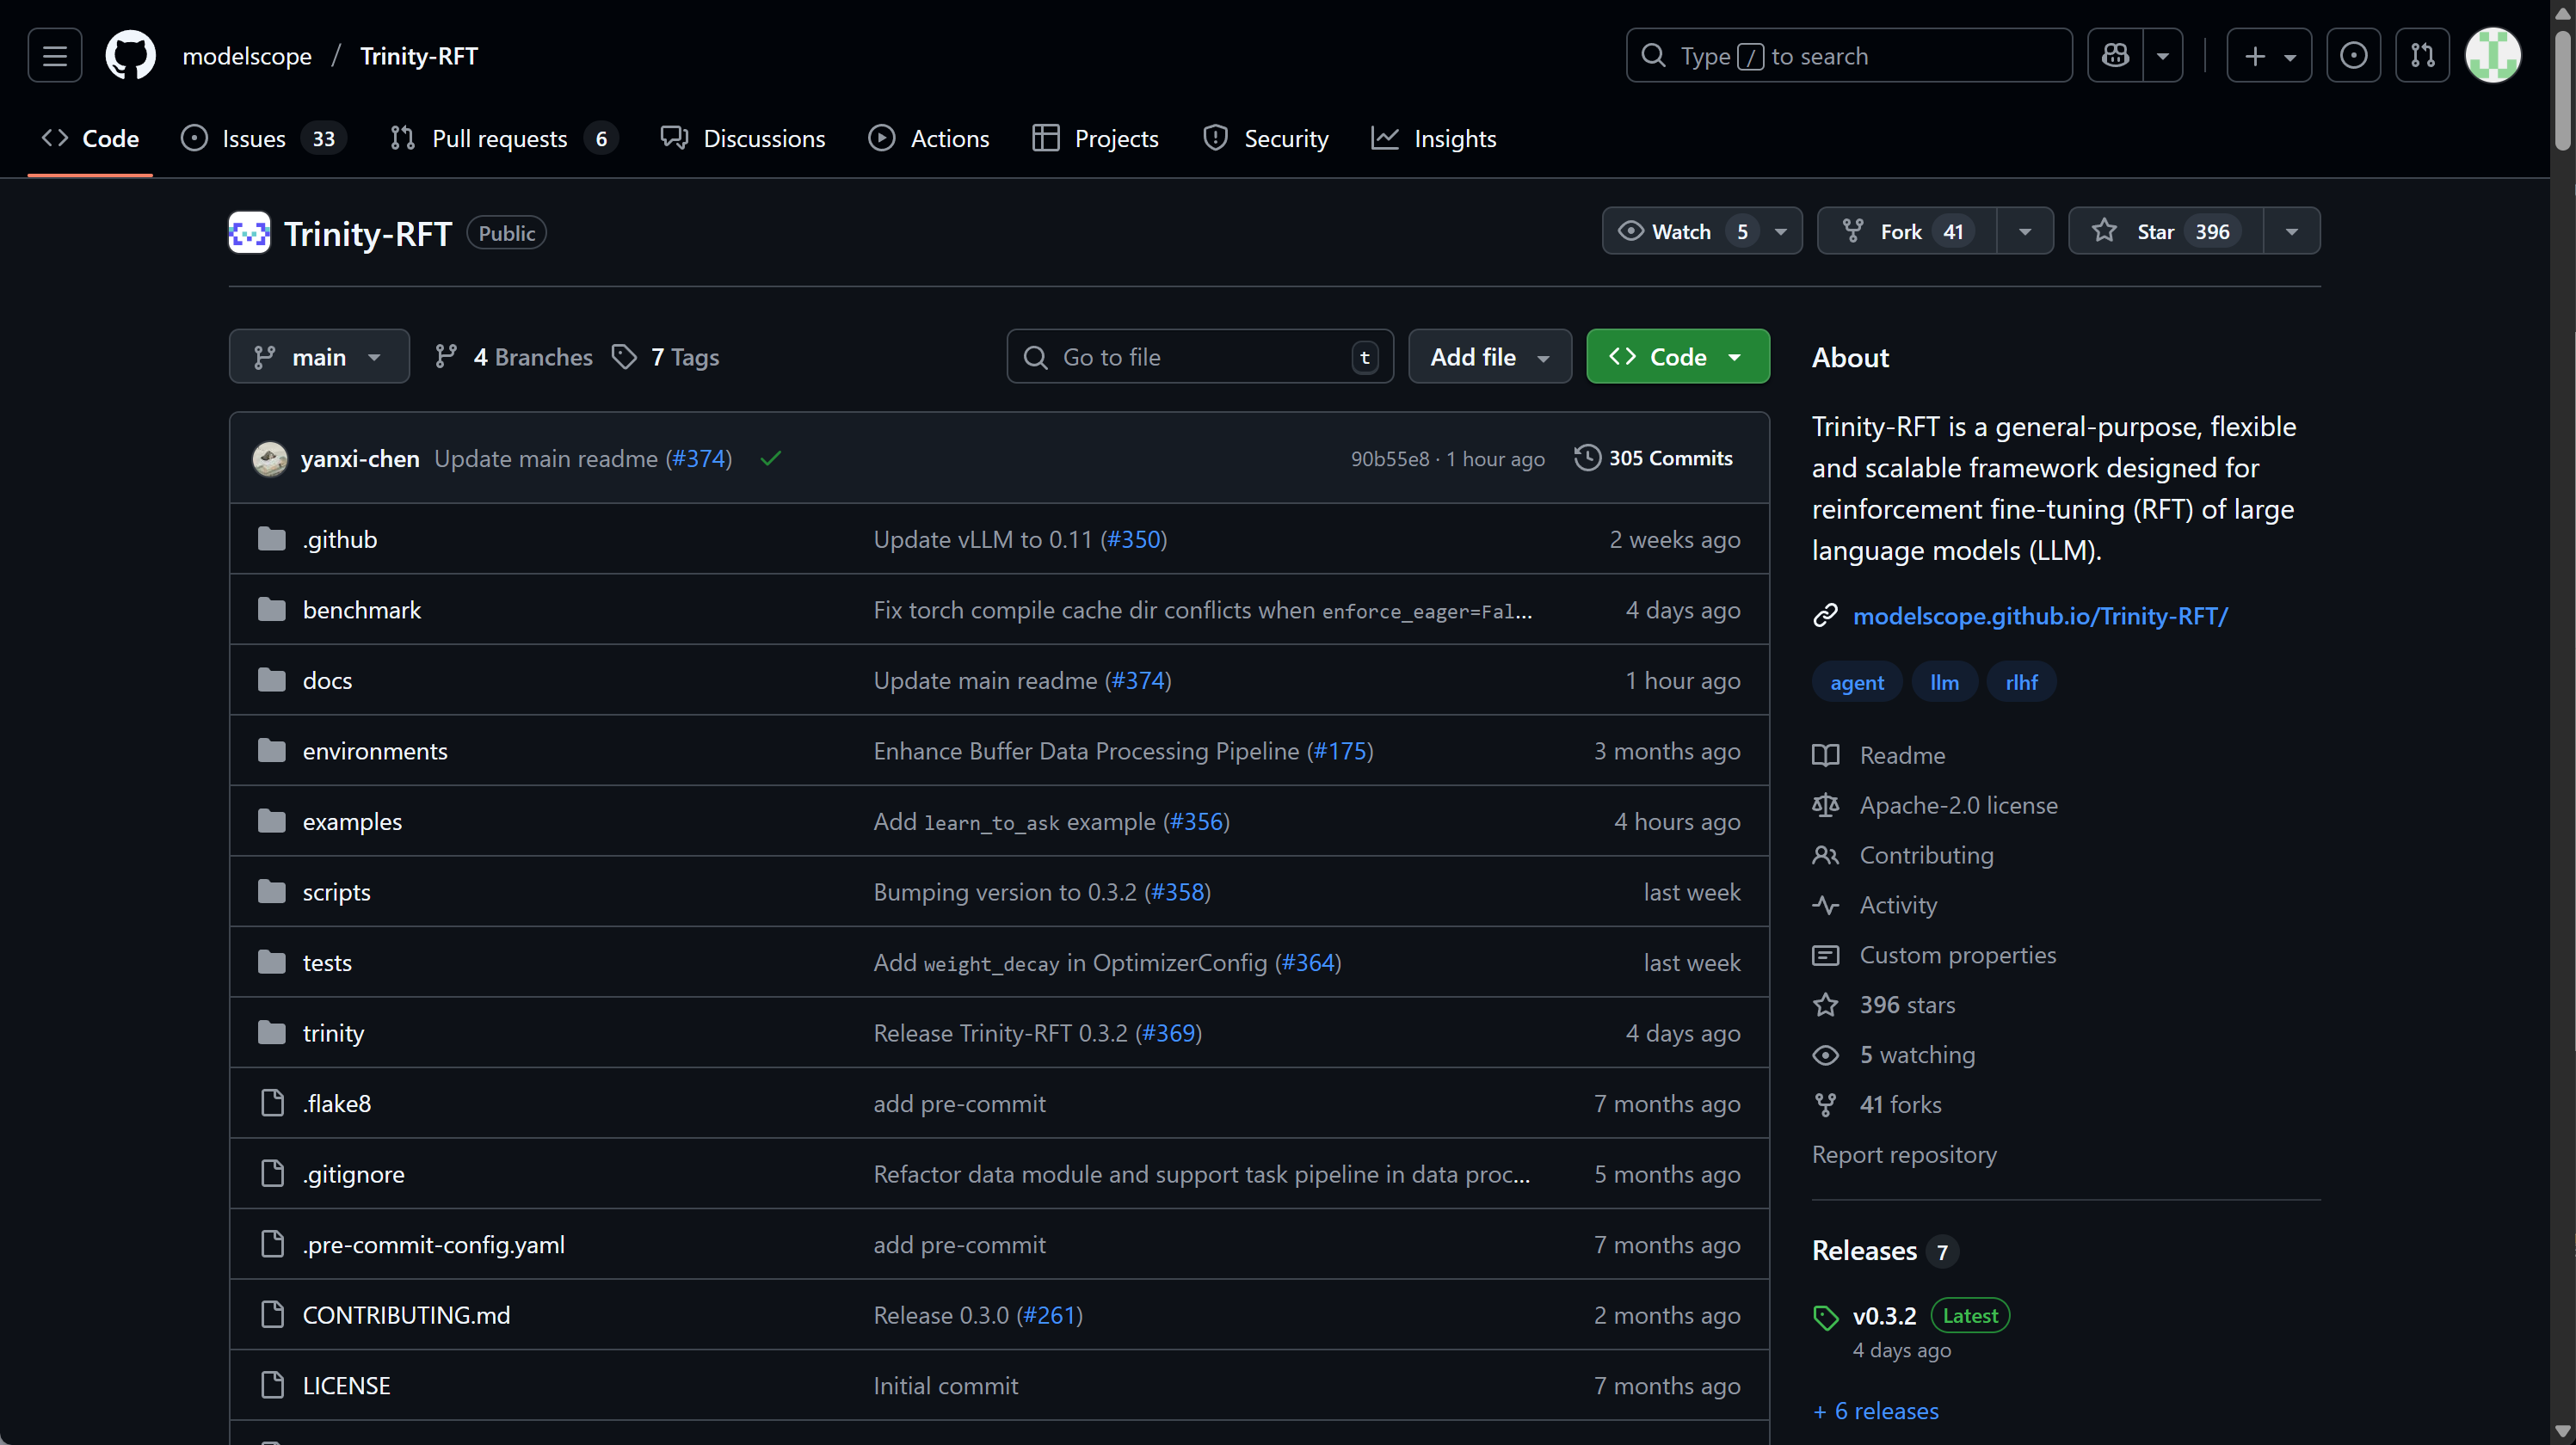Click the Go to file search field
The width and height of the screenshot is (2576, 1445).
[1200, 357]
